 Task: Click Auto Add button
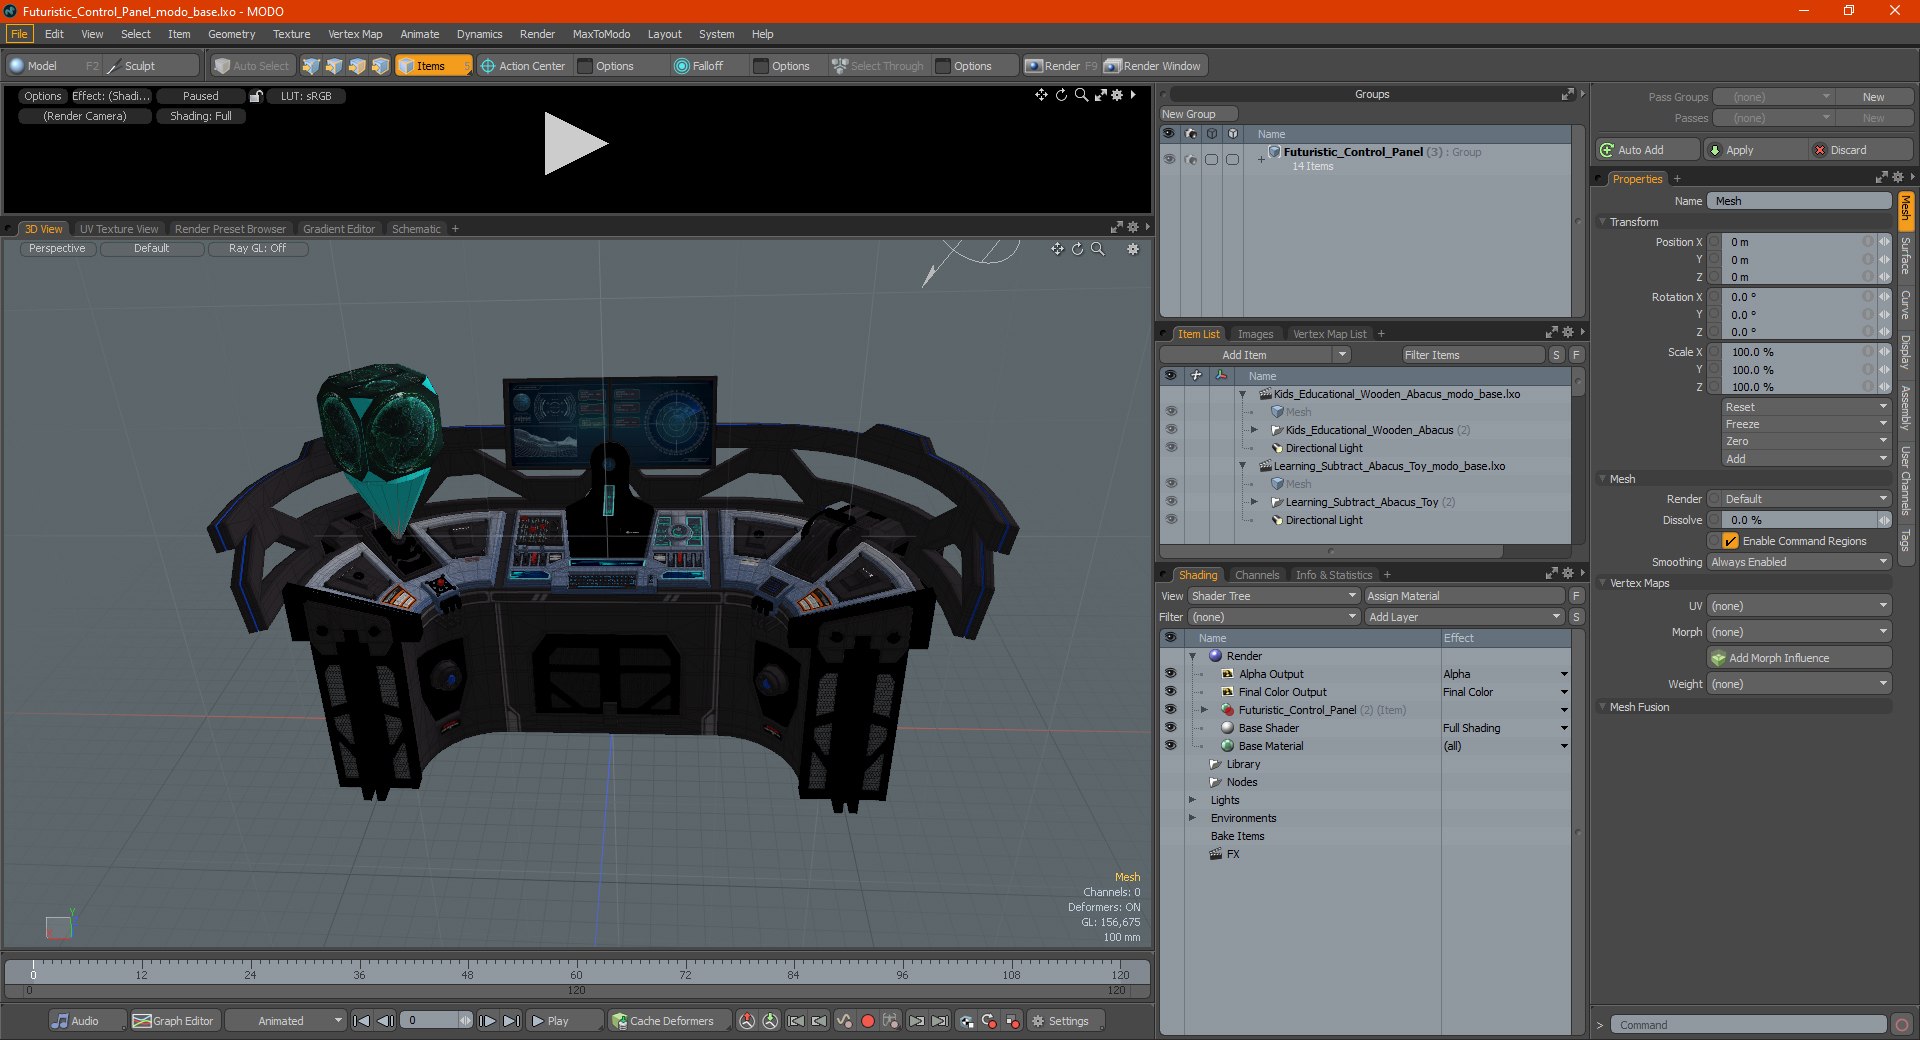pyautogui.click(x=1647, y=150)
